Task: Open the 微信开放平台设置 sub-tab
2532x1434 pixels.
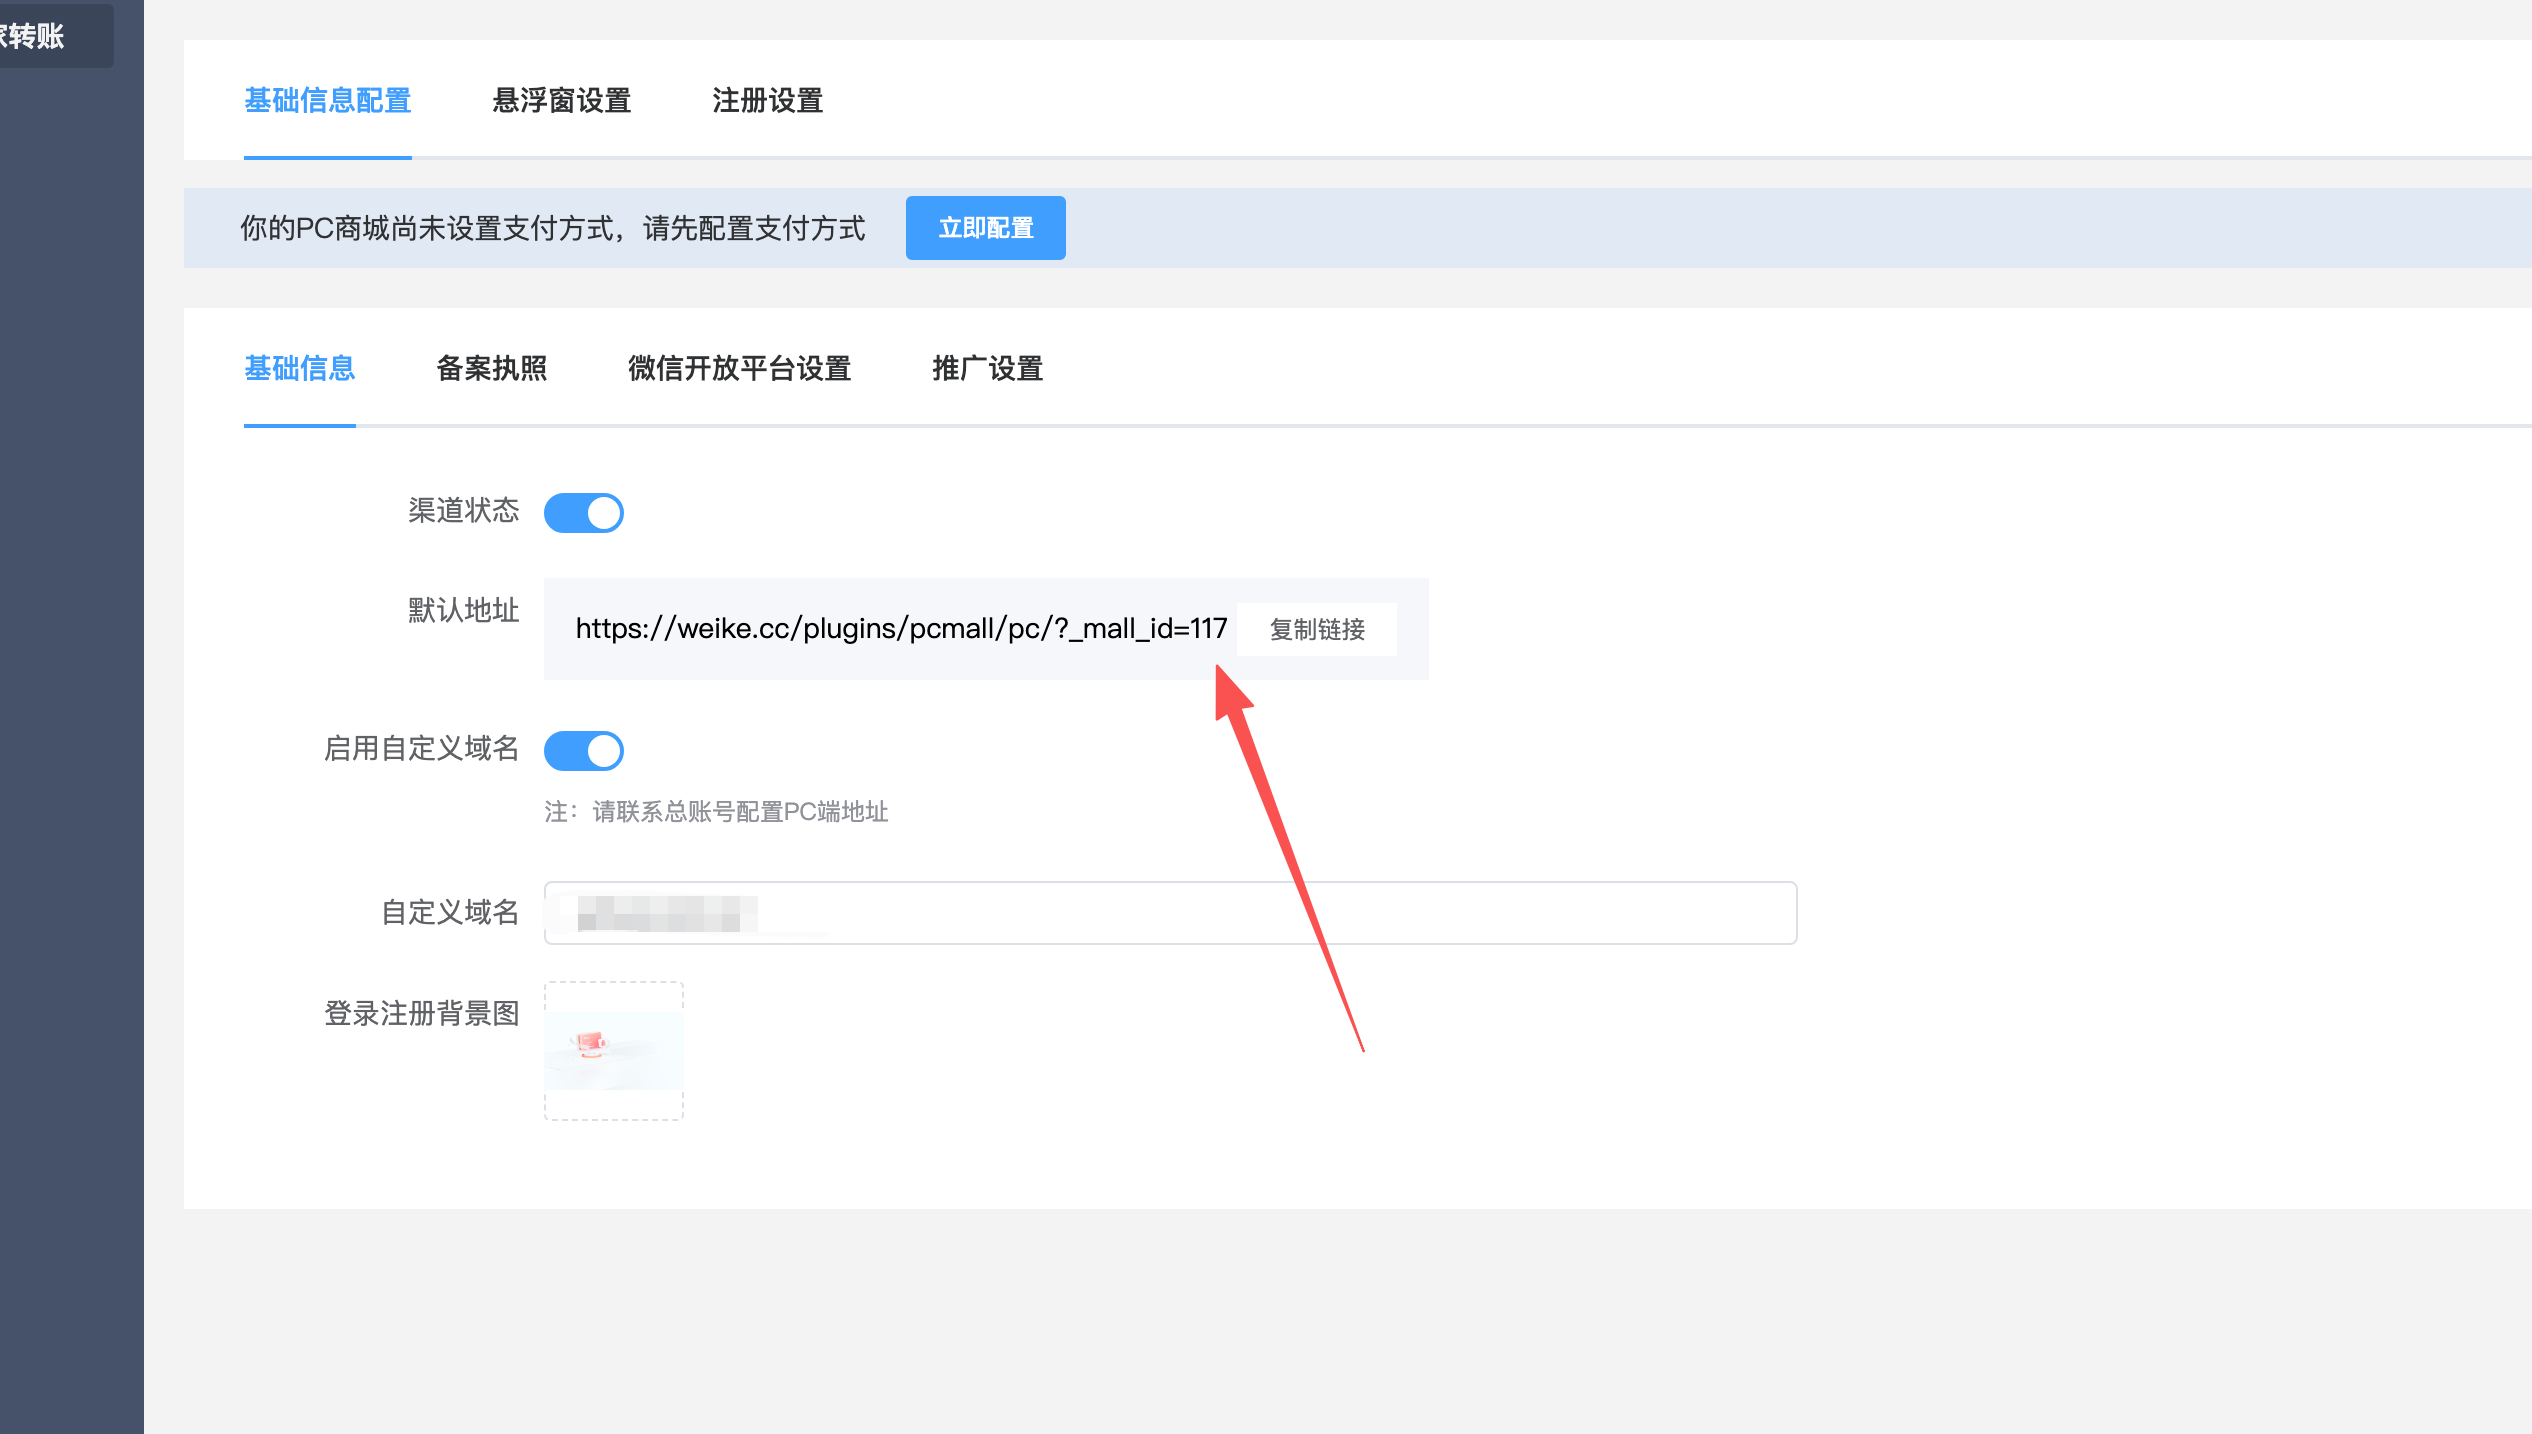Action: (x=739, y=369)
